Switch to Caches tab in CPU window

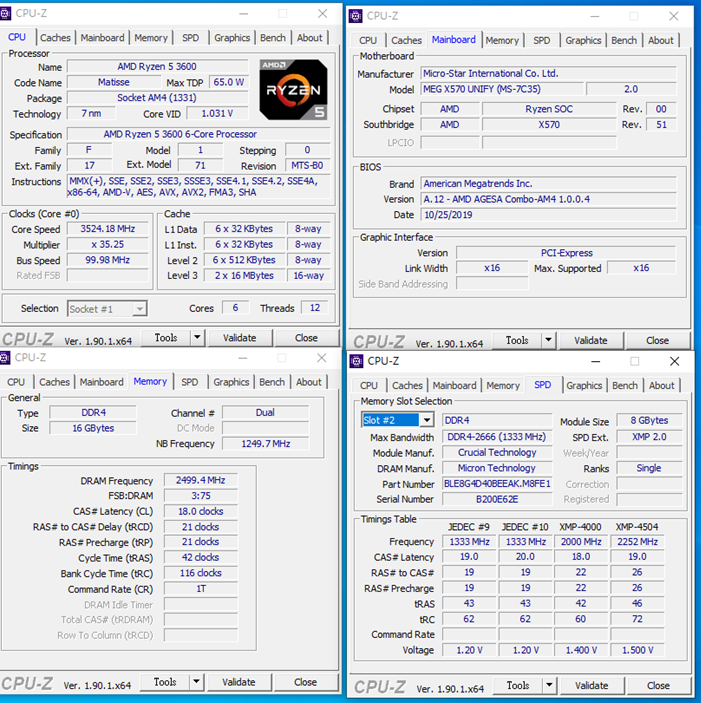tap(55, 38)
